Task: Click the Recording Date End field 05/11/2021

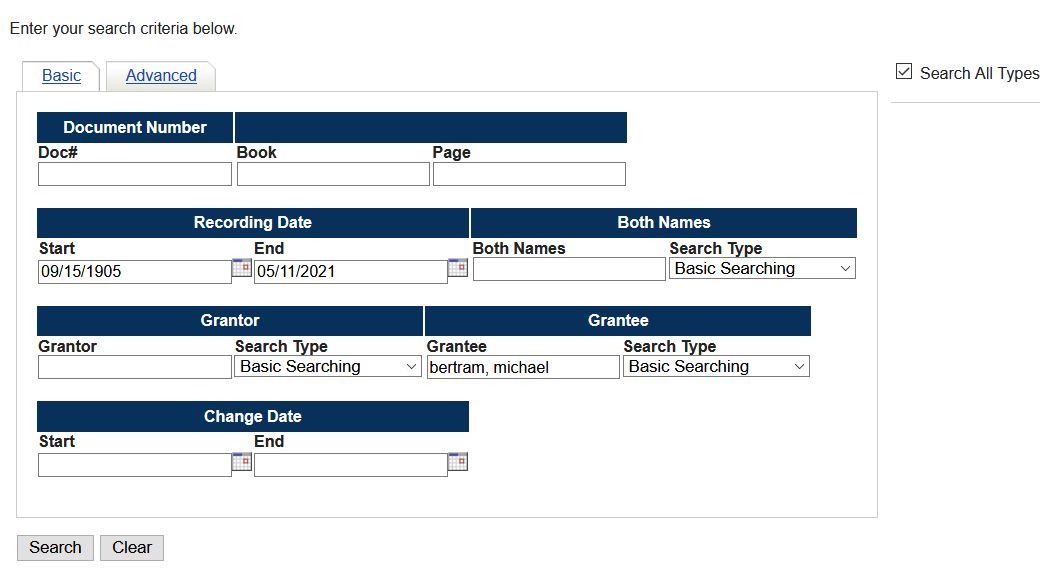Action: pyautogui.click(x=351, y=272)
